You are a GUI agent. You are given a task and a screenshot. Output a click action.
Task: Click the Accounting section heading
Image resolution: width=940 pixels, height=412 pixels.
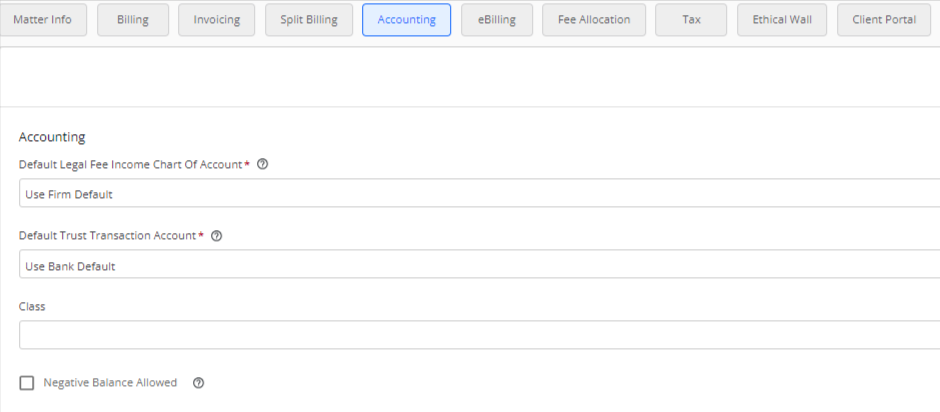coord(52,137)
